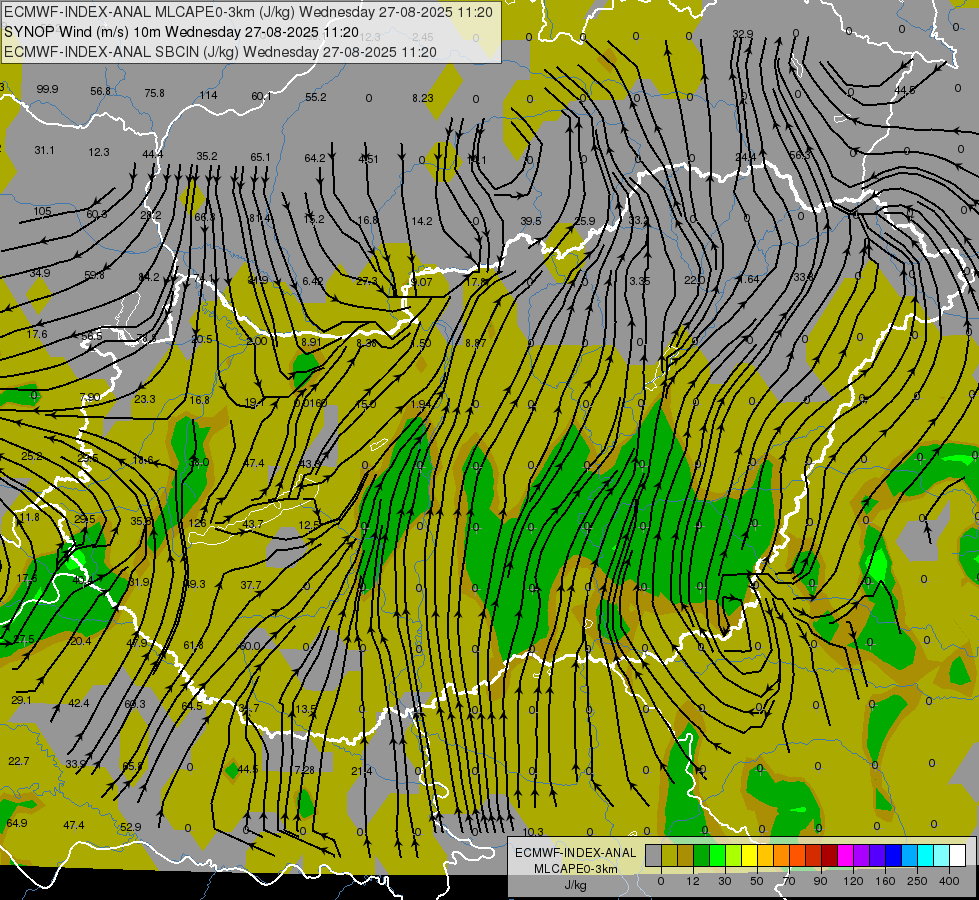Click the SBCIN title line in header

click(x=220, y=52)
